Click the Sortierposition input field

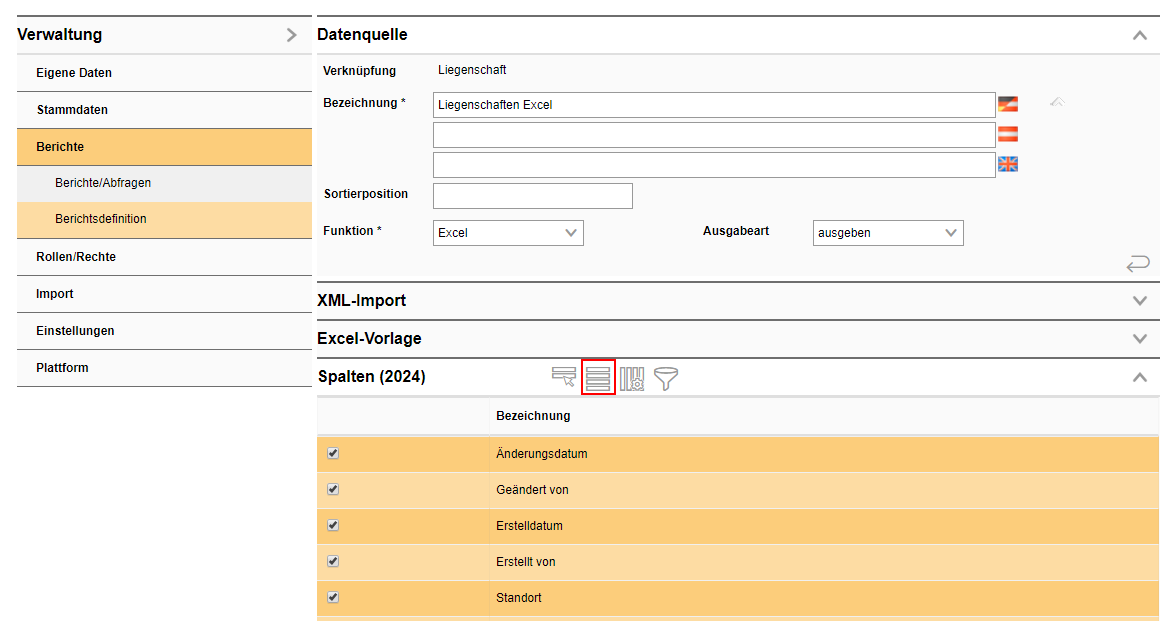coord(532,196)
